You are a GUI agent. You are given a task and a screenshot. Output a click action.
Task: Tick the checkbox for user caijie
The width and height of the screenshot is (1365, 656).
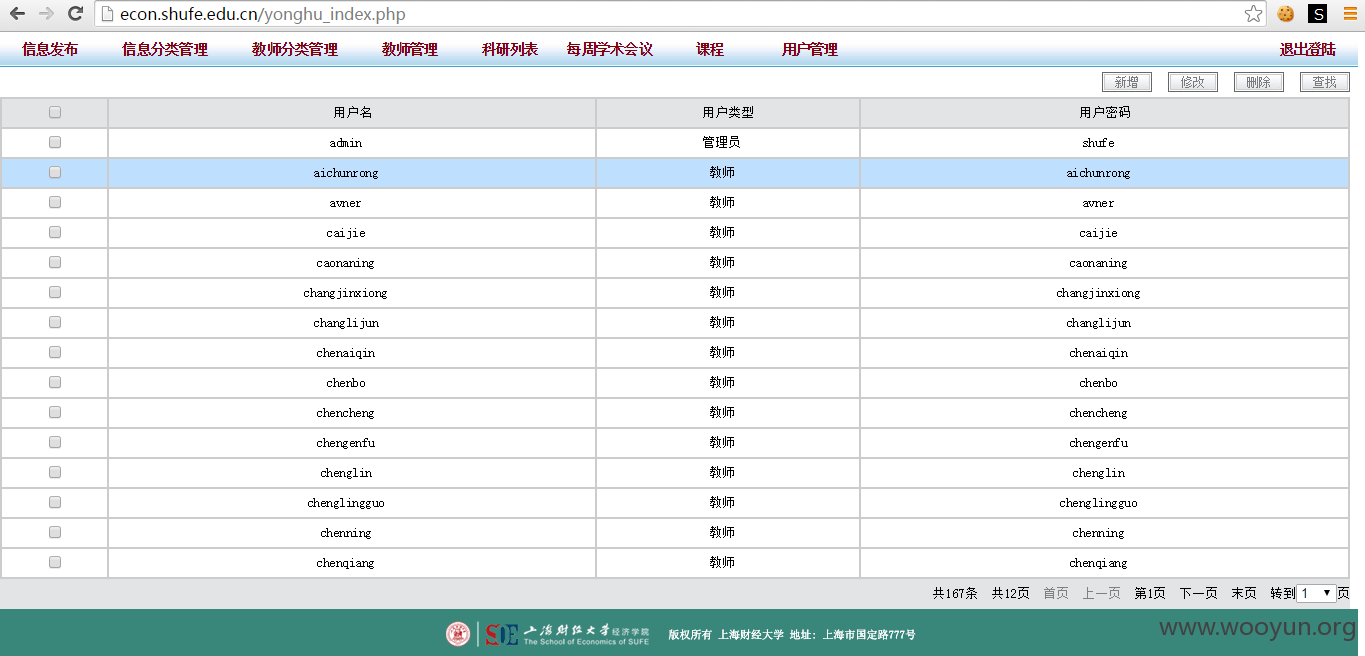point(55,232)
